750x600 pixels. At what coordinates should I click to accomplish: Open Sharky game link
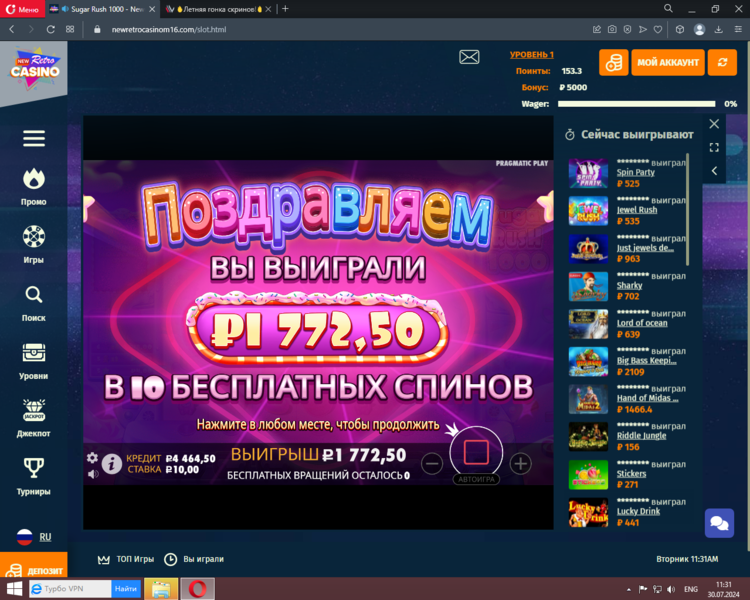[629, 285]
